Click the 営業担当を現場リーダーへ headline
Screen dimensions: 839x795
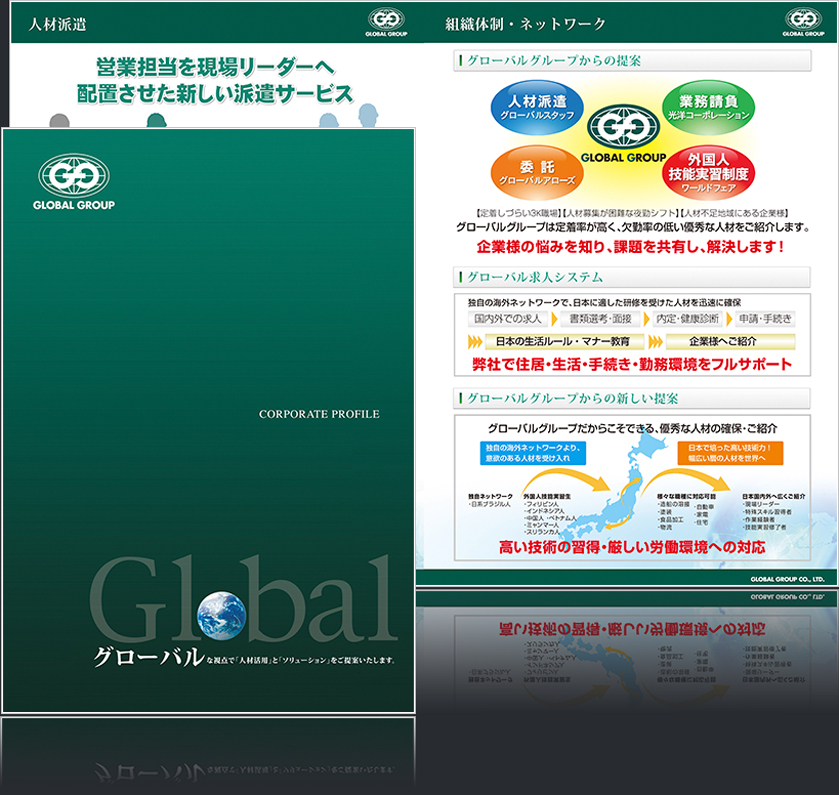[x=215, y=67]
